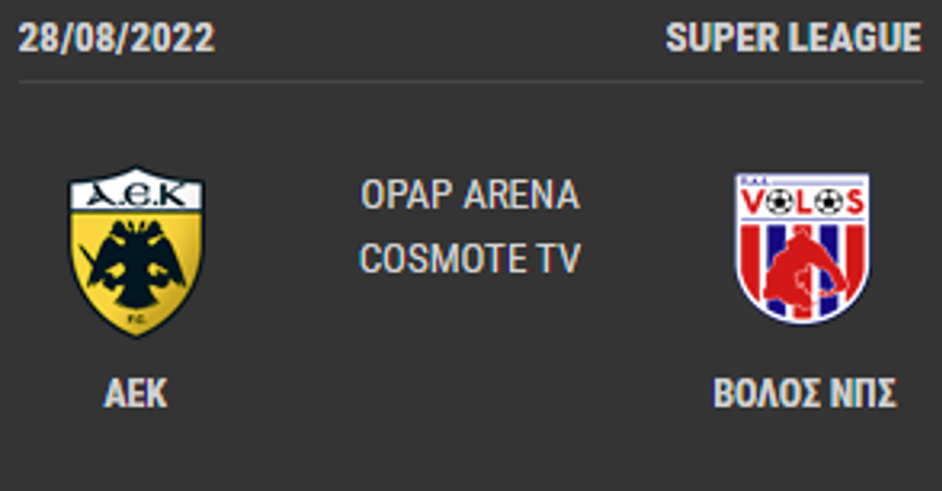Open the ΒΟΛΟΣ ΝΠΣ team name link

(x=804, y=394)
